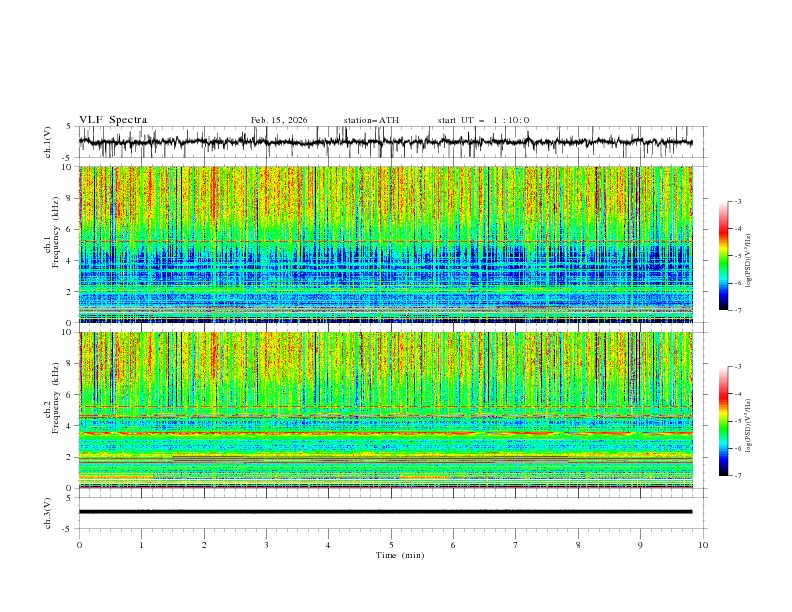This screenshot has height=612, width=792.
Task: Click the time axis tick label "0"
Action: click(x=79, y=545)
